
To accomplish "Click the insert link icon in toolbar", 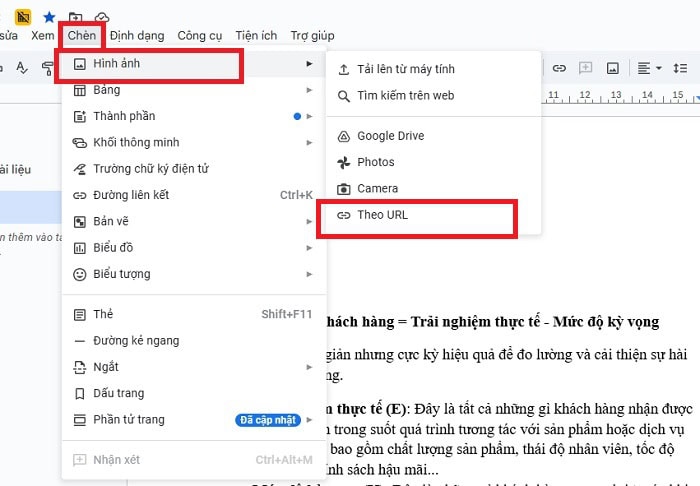I will [560, 68].
